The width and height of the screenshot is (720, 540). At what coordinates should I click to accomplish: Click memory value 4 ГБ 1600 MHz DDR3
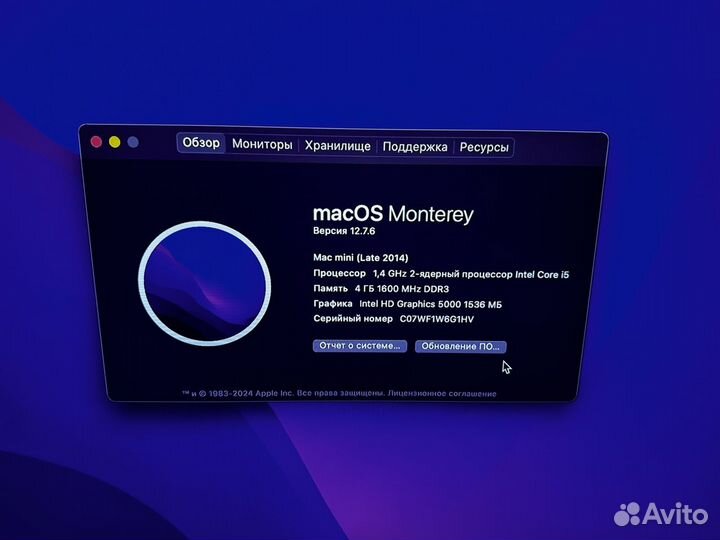[x=402, y=289]
